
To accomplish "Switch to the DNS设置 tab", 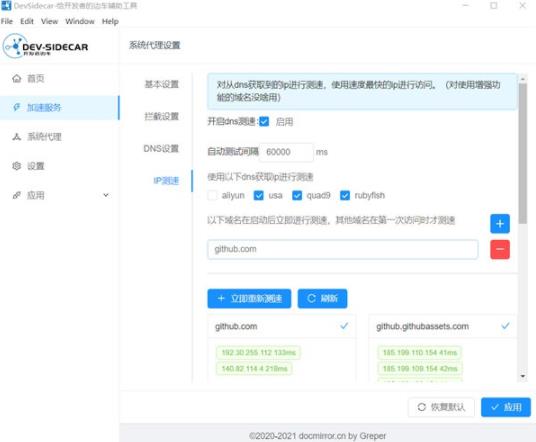I will 161,149.
